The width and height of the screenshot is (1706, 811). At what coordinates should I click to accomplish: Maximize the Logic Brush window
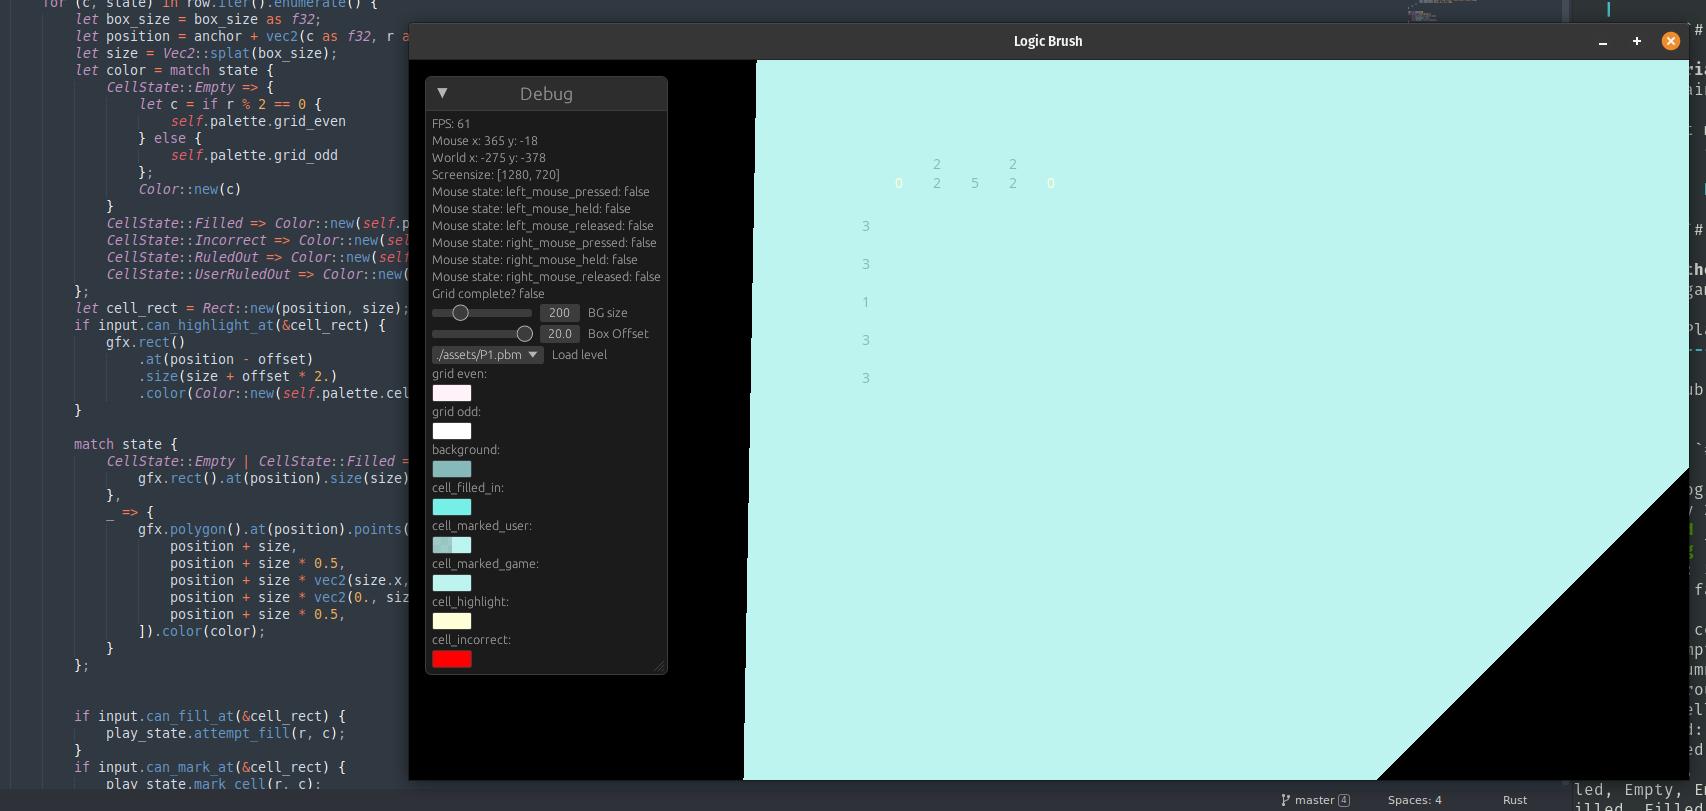click(x=1636, y=41)
